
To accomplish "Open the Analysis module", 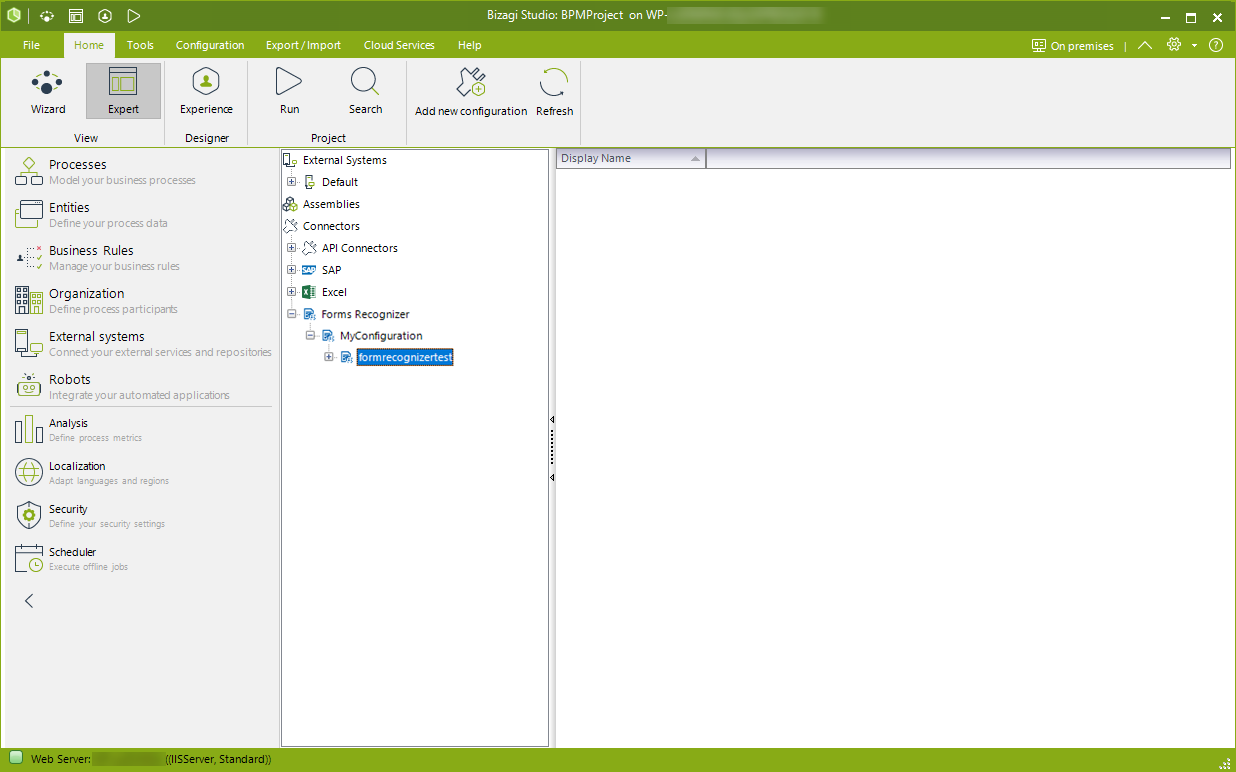I will [142, 429].
